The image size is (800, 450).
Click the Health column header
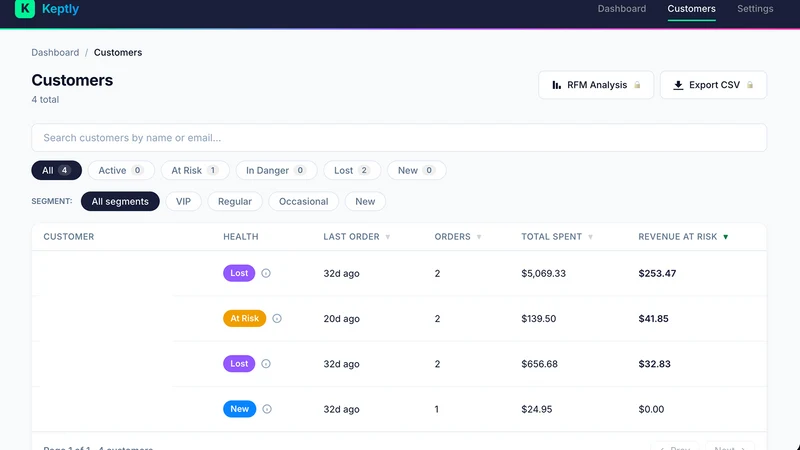[x=241, y=237]
